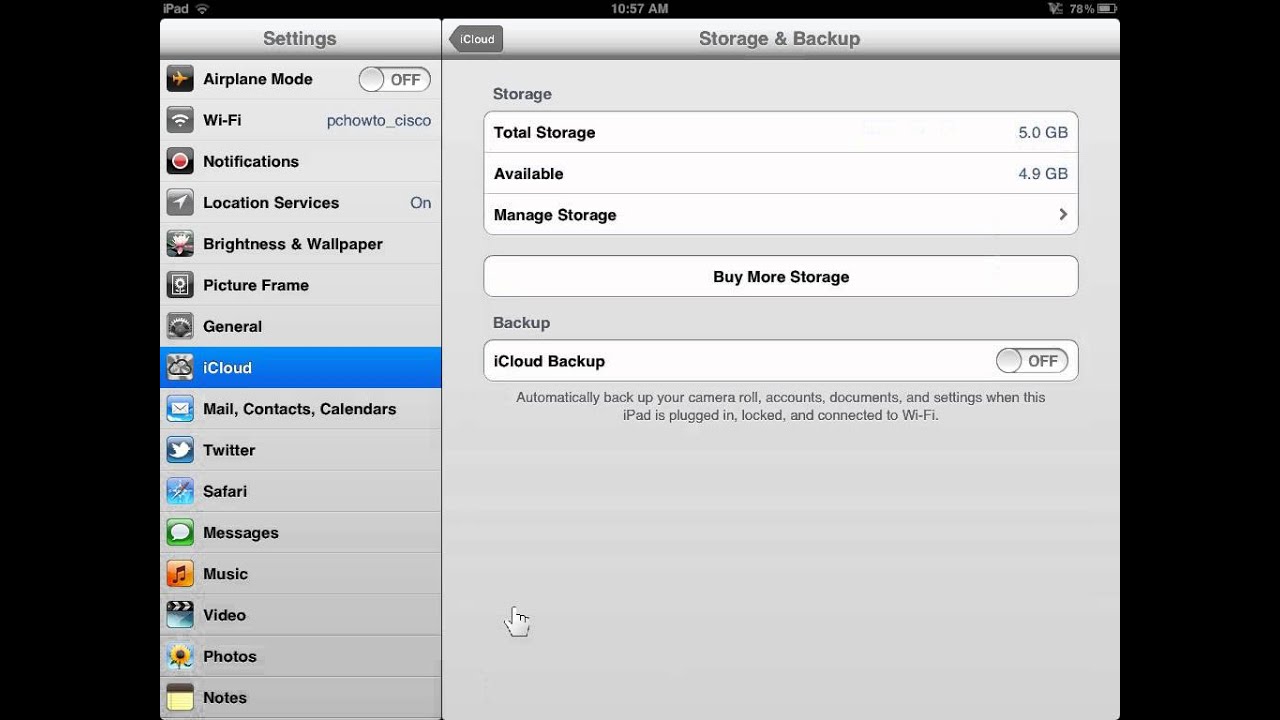Tap the 5.0 GB total value
This screenshot has height=720, width=1280.
click(x=1043, y=132)
